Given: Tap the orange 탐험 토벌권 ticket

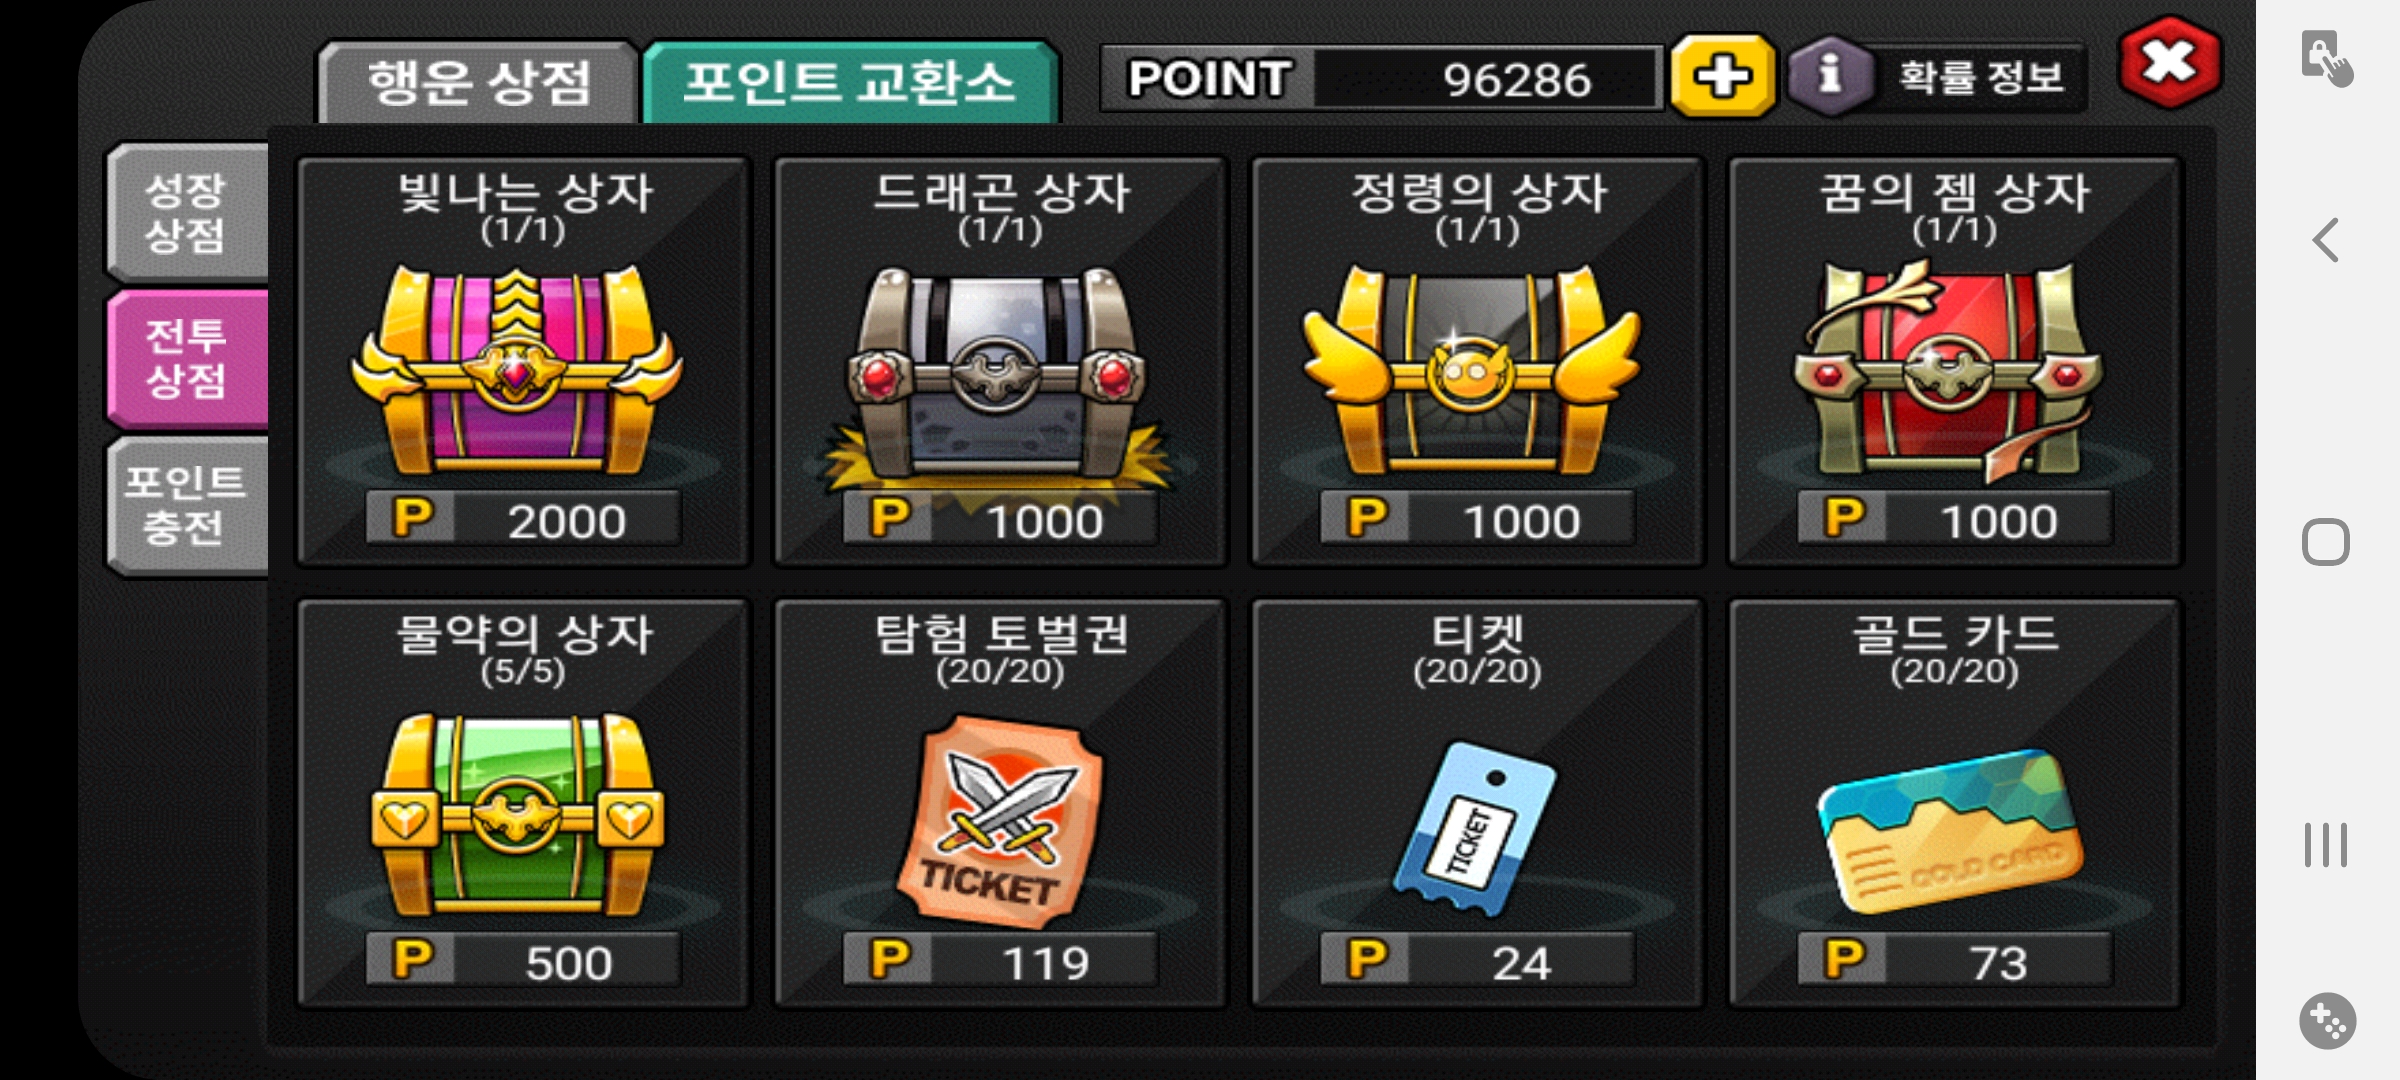Looking at the screenshot, I should click(1002, 820).
